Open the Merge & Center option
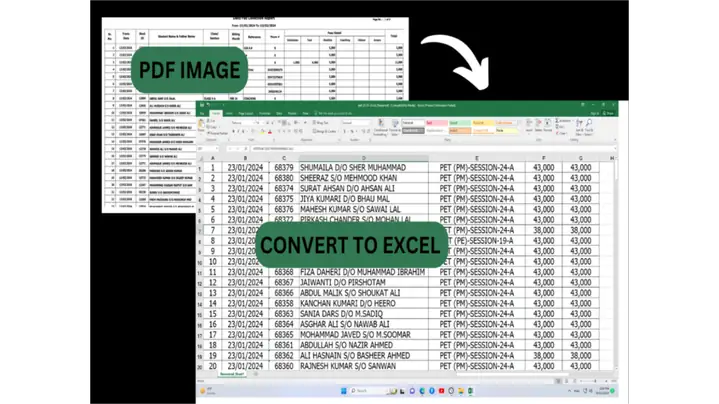The height and width of the screenshot is (404, 719). (325, 132)
